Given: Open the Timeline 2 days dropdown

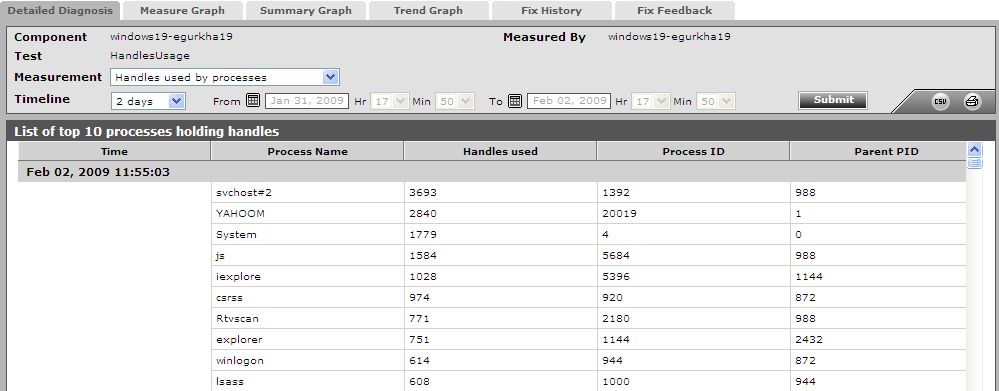Looking at the screenshot, I should [x=148, y=101].
